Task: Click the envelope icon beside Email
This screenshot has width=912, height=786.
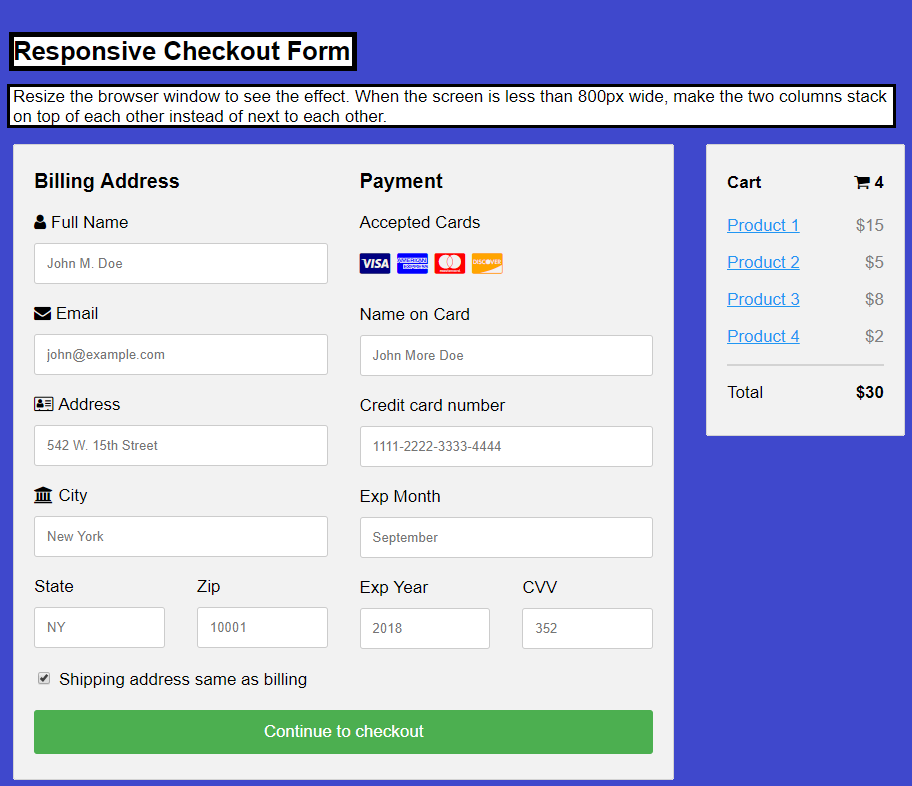Action: click(x=41, y=312)
